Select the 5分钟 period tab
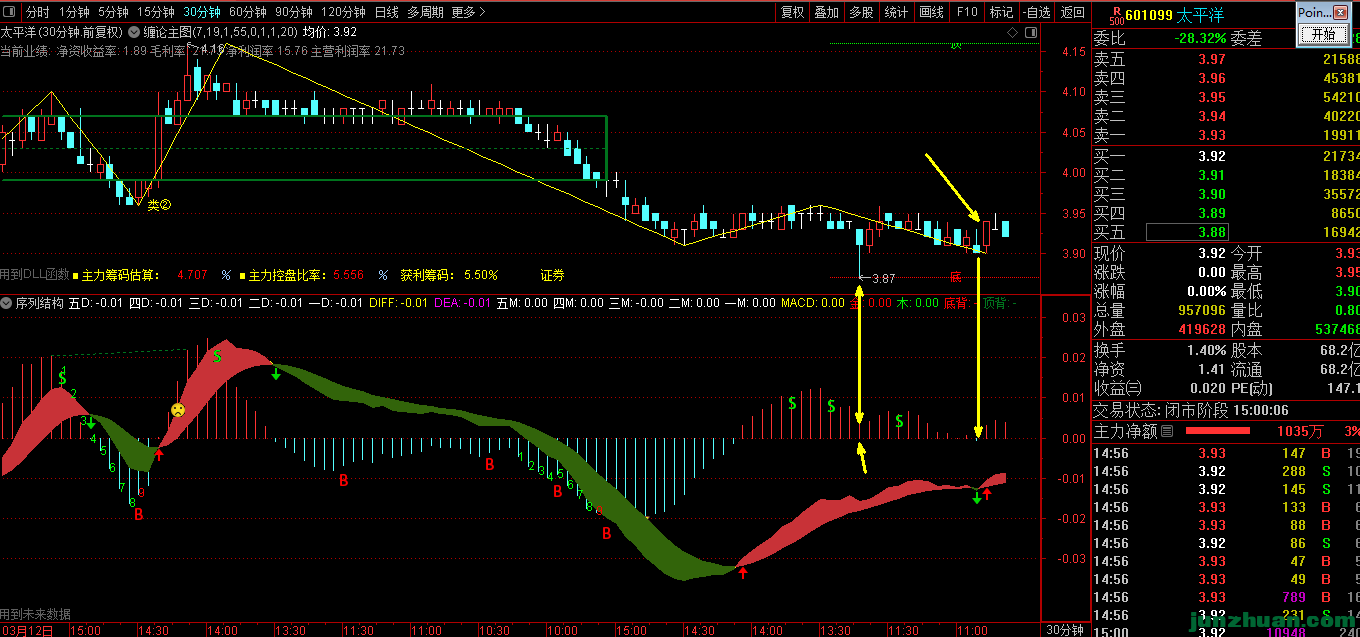The image size is (1360, 637). tap(114, 12)
